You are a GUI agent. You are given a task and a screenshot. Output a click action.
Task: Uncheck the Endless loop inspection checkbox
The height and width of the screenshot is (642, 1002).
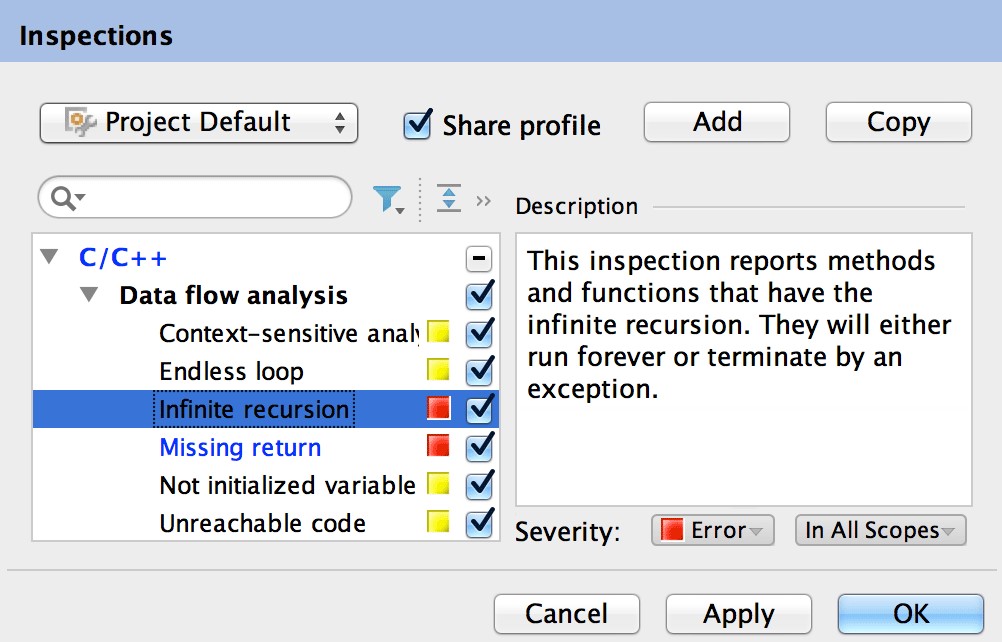480,370
